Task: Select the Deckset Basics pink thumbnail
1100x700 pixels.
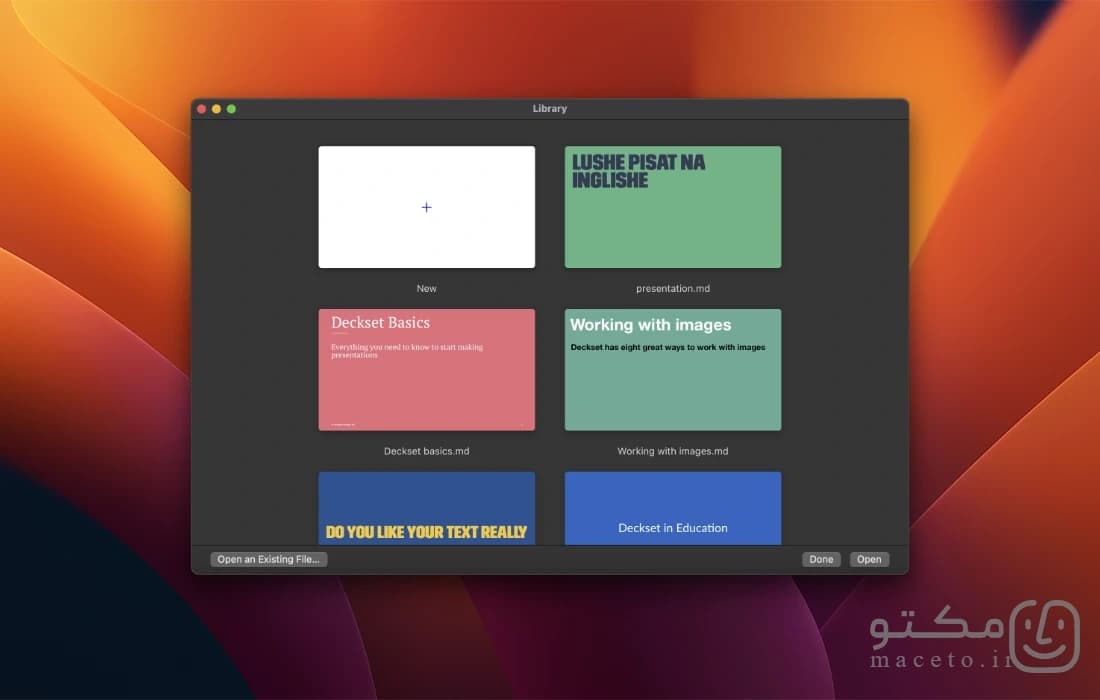Action: tap(427, 370)
